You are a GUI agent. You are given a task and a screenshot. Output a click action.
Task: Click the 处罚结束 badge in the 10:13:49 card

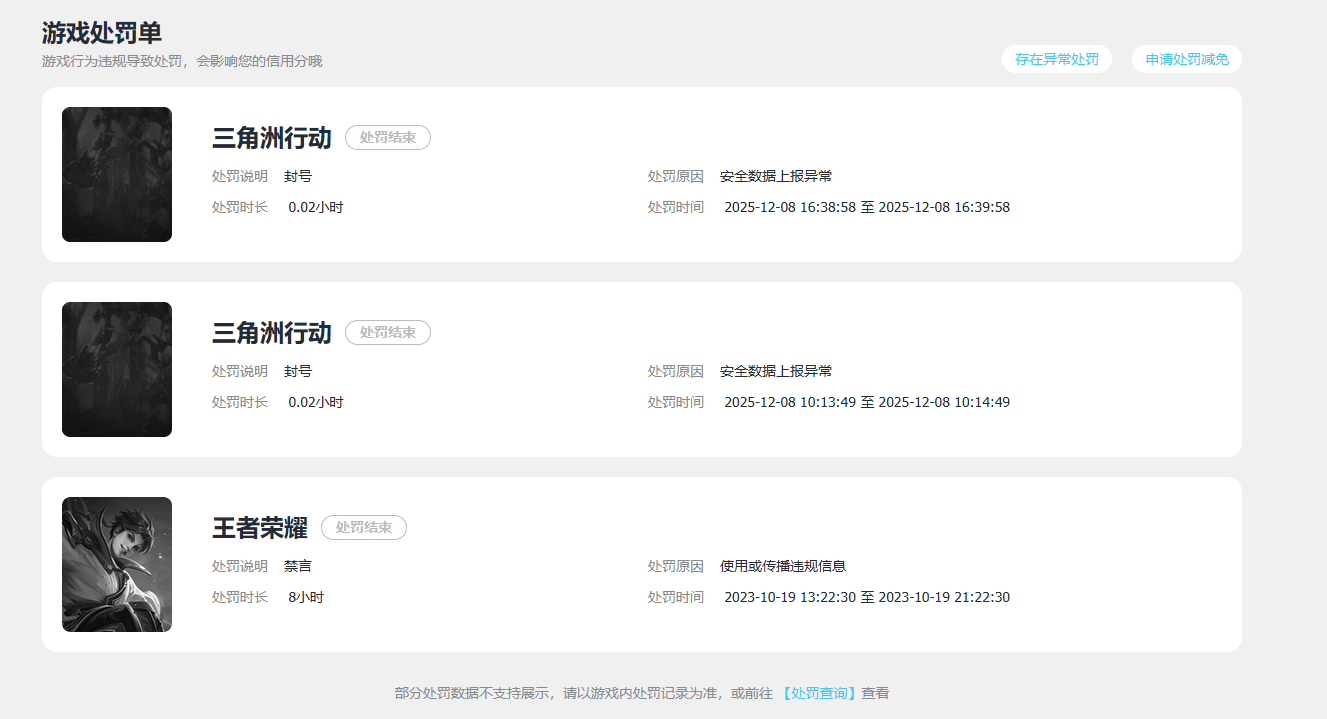[388, 333]
